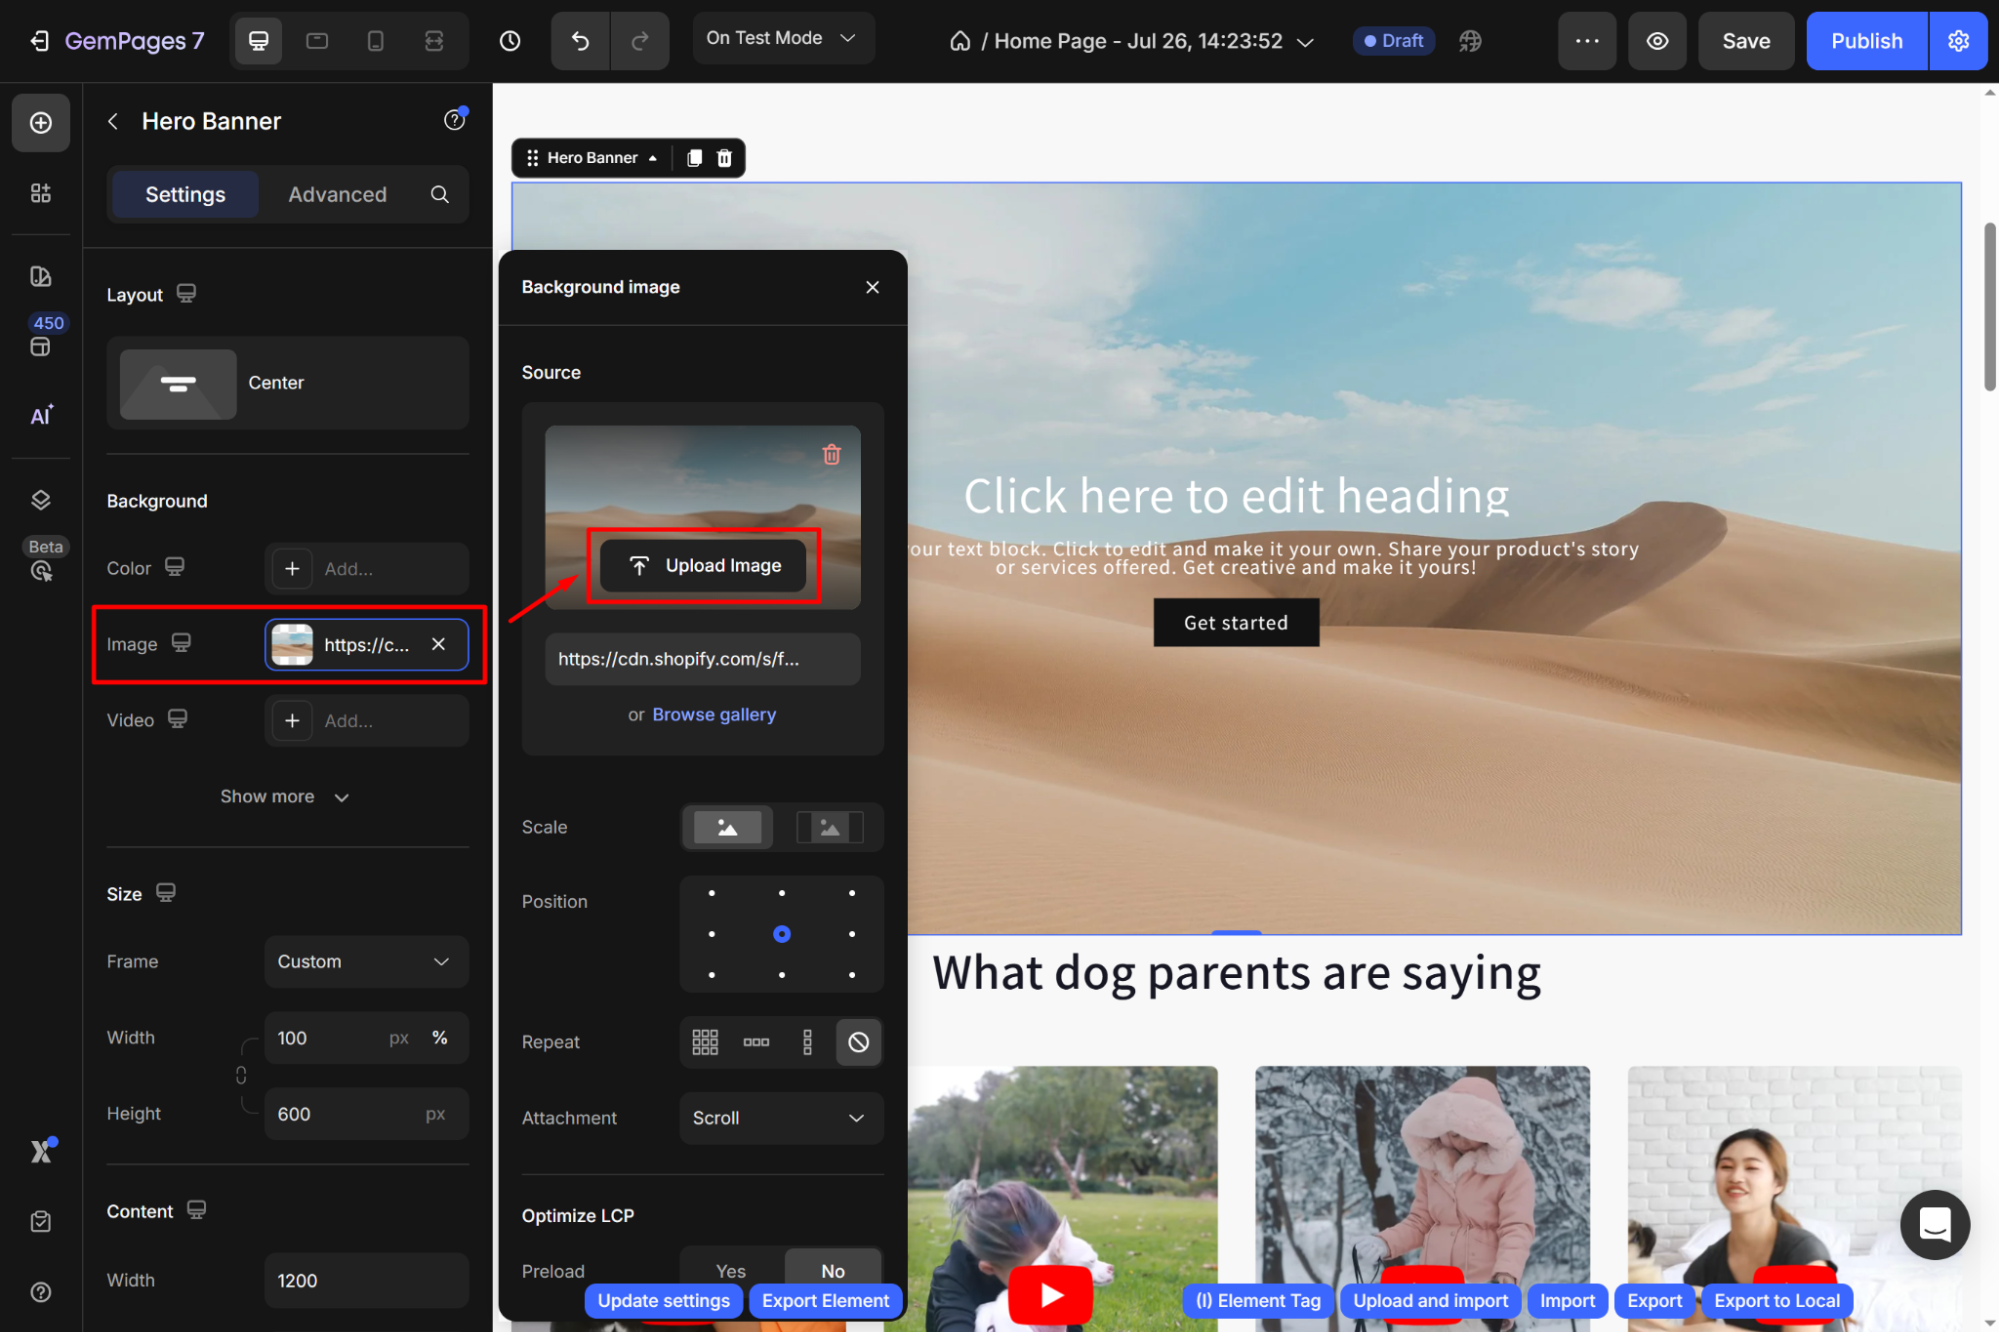Set Preload option to Yes

coord(731,1270)
